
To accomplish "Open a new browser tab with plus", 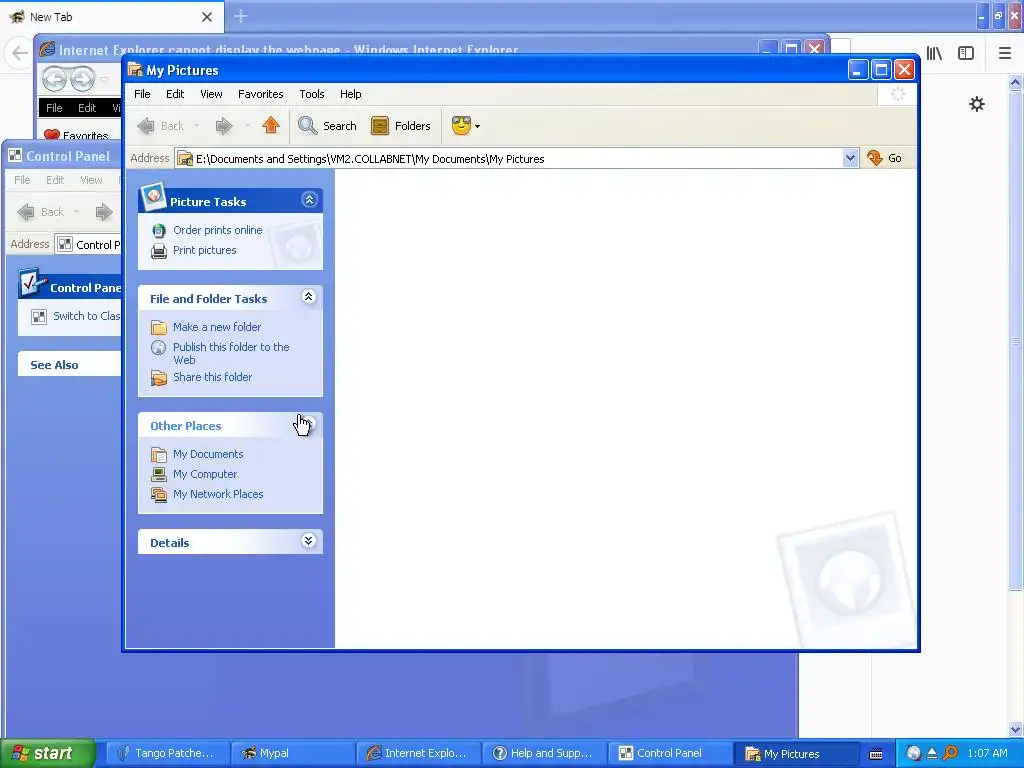I will coord(241,16).
